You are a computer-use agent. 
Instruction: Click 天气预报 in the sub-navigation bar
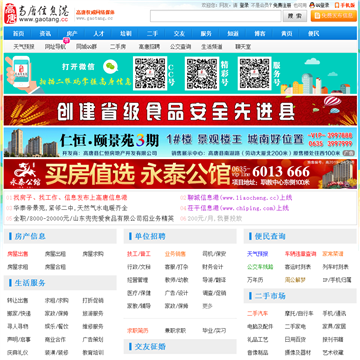click(x=24, y=47)
